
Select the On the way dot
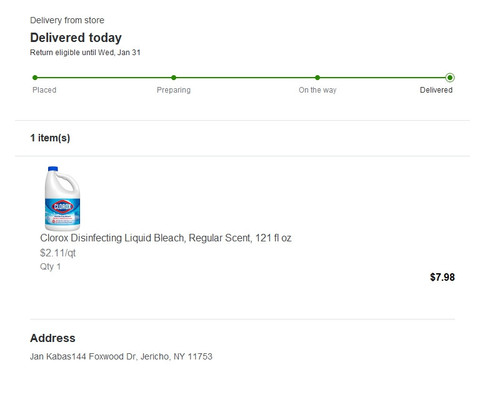point(317,78)
